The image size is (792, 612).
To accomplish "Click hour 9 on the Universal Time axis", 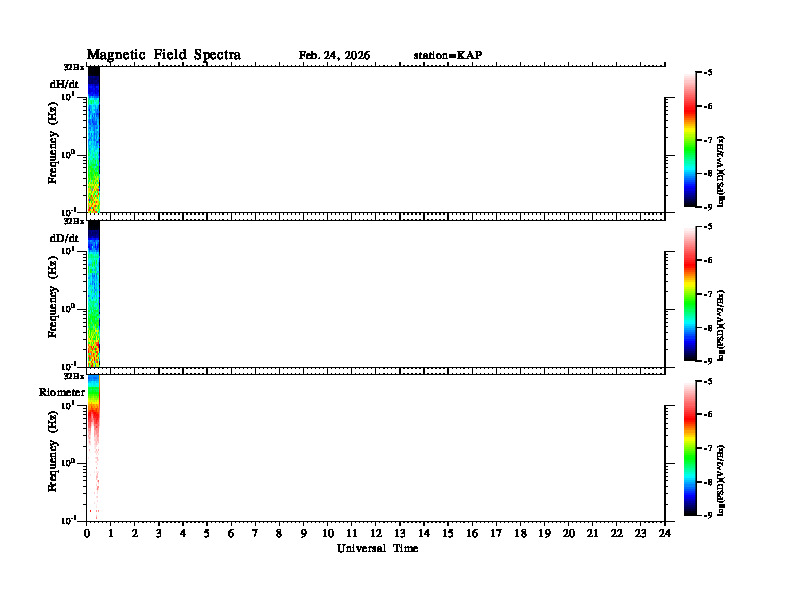I will pyautogui.click(x=304, y=534).
